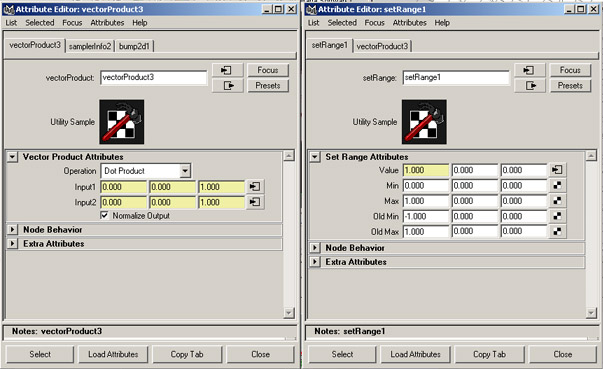Click the Input2 connection icon
The height and width of the screenshot is (369, 603).
point(255,202)
